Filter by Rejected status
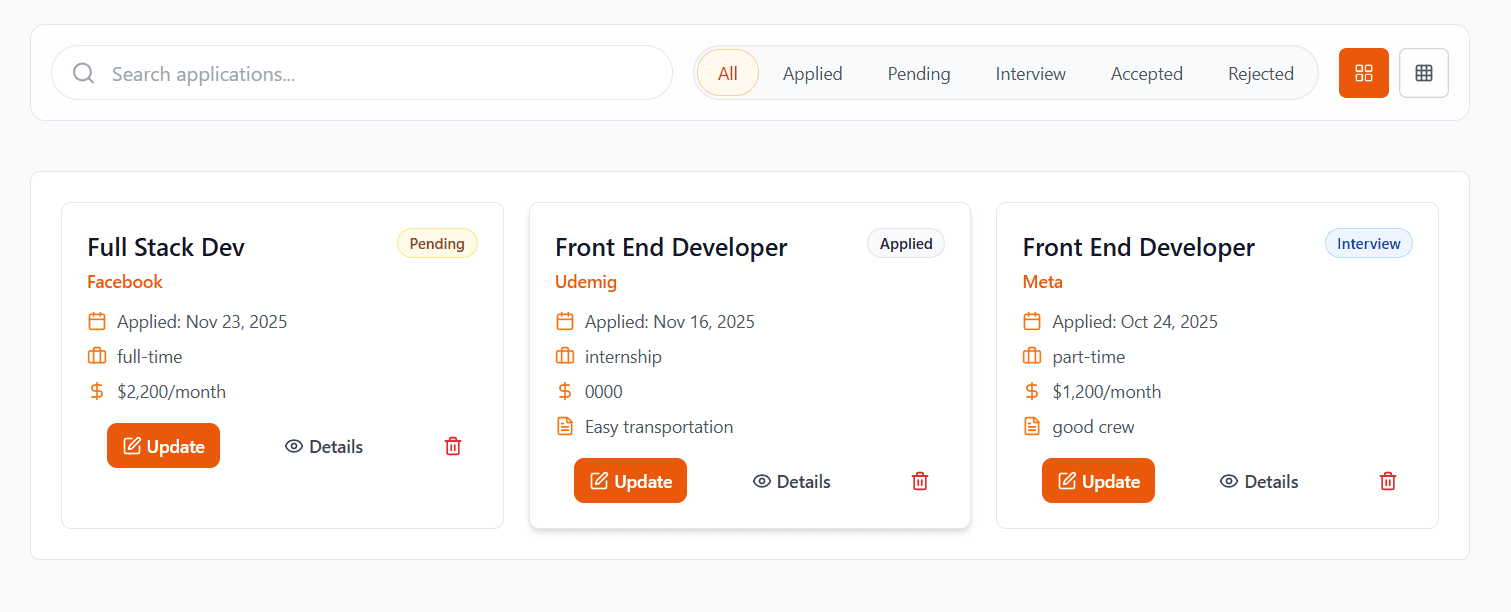Image resolution: width=1511 pixels, height=612 pixels. pyautogui.click(x=1261, y=73)
